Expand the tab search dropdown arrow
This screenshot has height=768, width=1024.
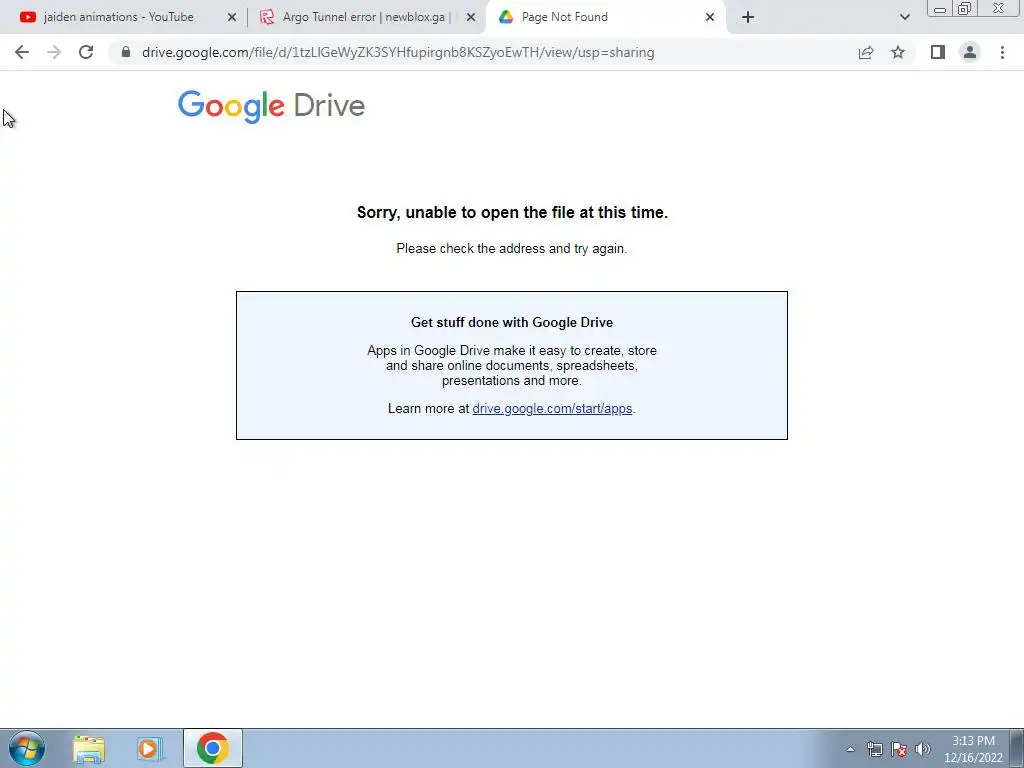(904, 17)
